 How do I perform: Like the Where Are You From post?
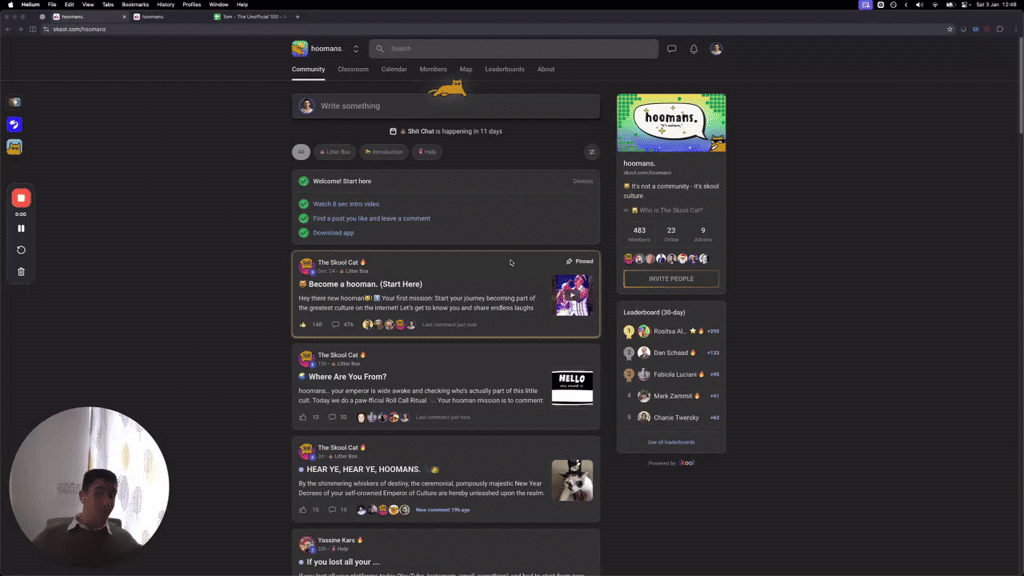[302, 417]
